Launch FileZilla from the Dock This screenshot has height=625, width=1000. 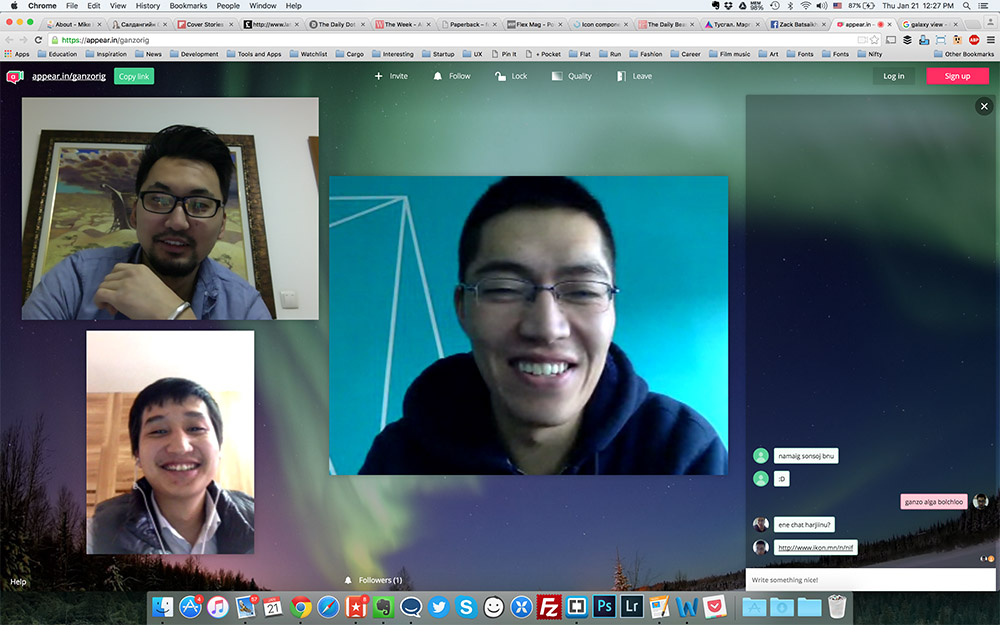point(549,606)
